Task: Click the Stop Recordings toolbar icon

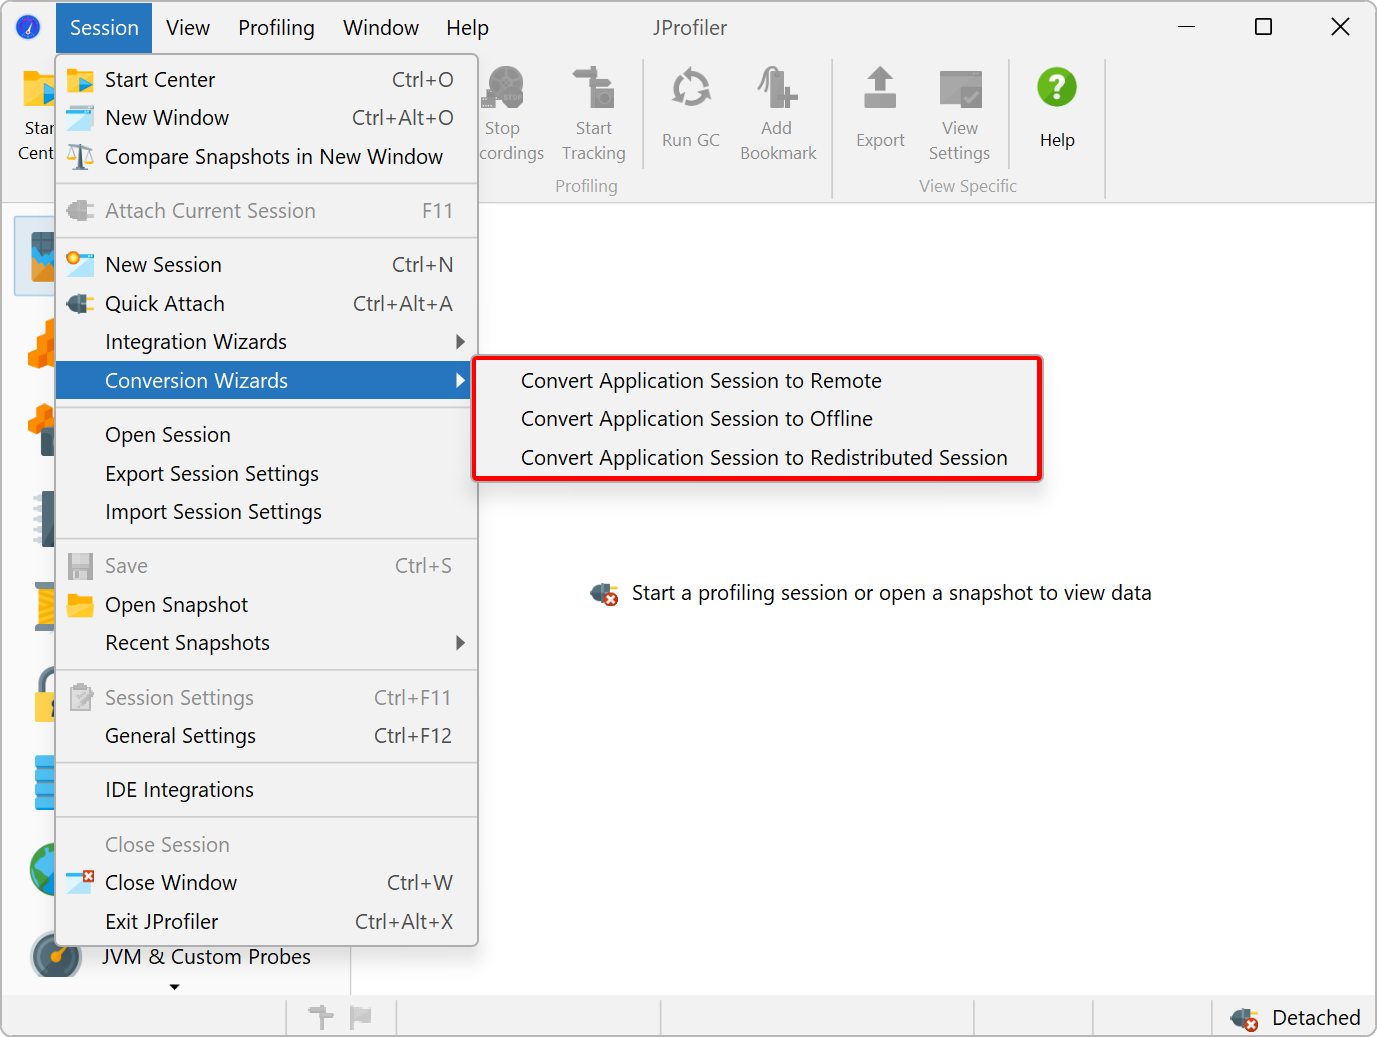Action: (505, 90)
